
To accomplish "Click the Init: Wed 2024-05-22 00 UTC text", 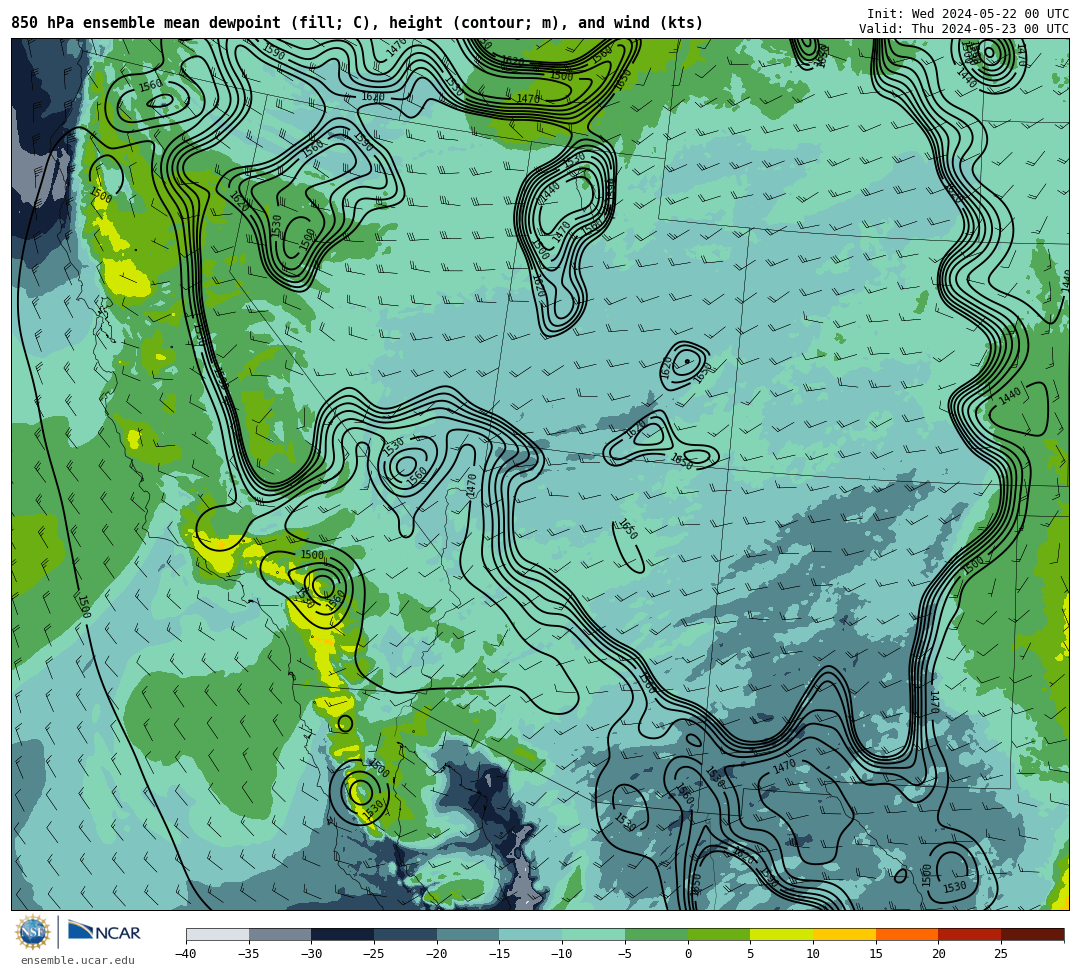I will pyautogui.click(x=968, y=14).
